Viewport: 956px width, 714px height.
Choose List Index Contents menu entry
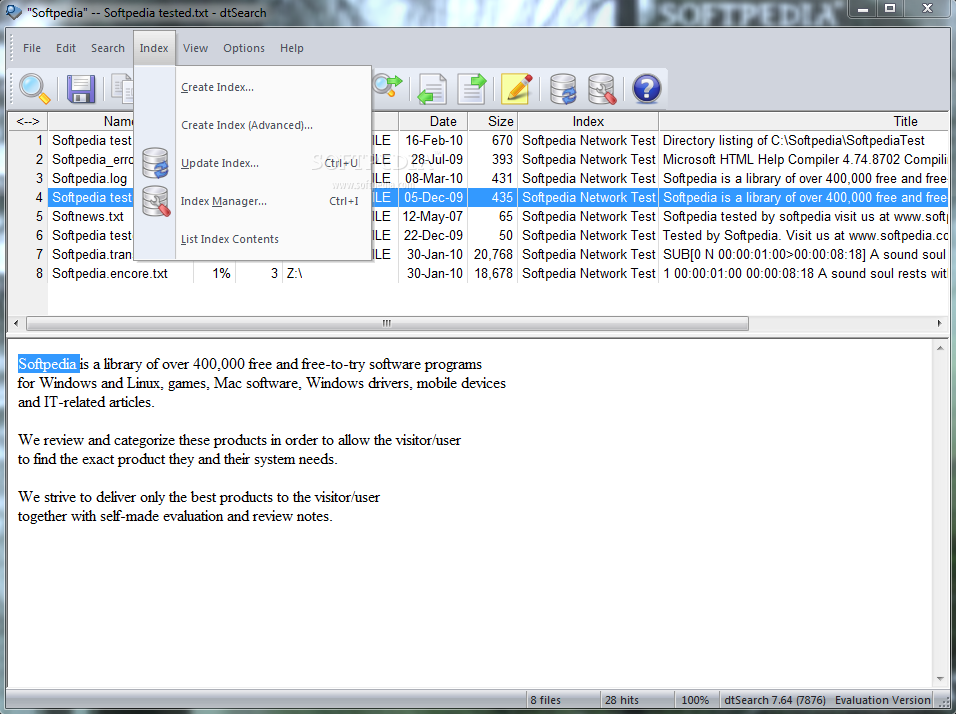point(252,239)
